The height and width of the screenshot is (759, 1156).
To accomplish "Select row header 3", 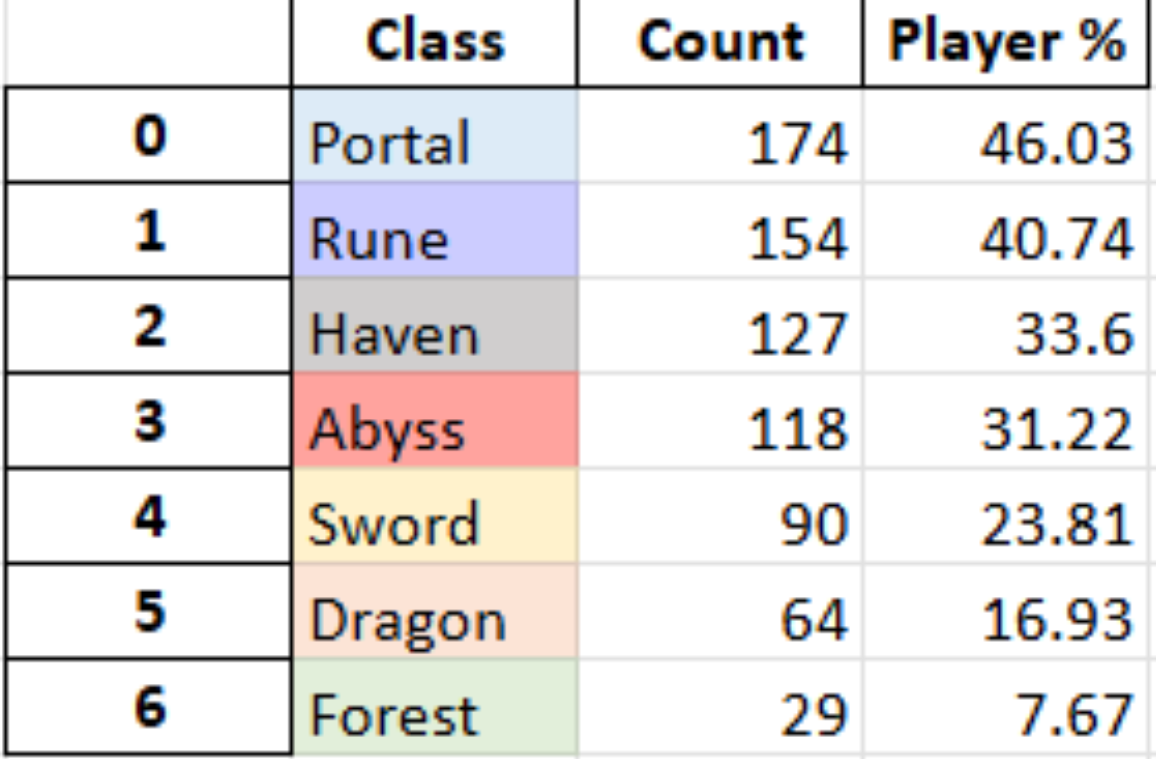I will [x=148, y=421].
